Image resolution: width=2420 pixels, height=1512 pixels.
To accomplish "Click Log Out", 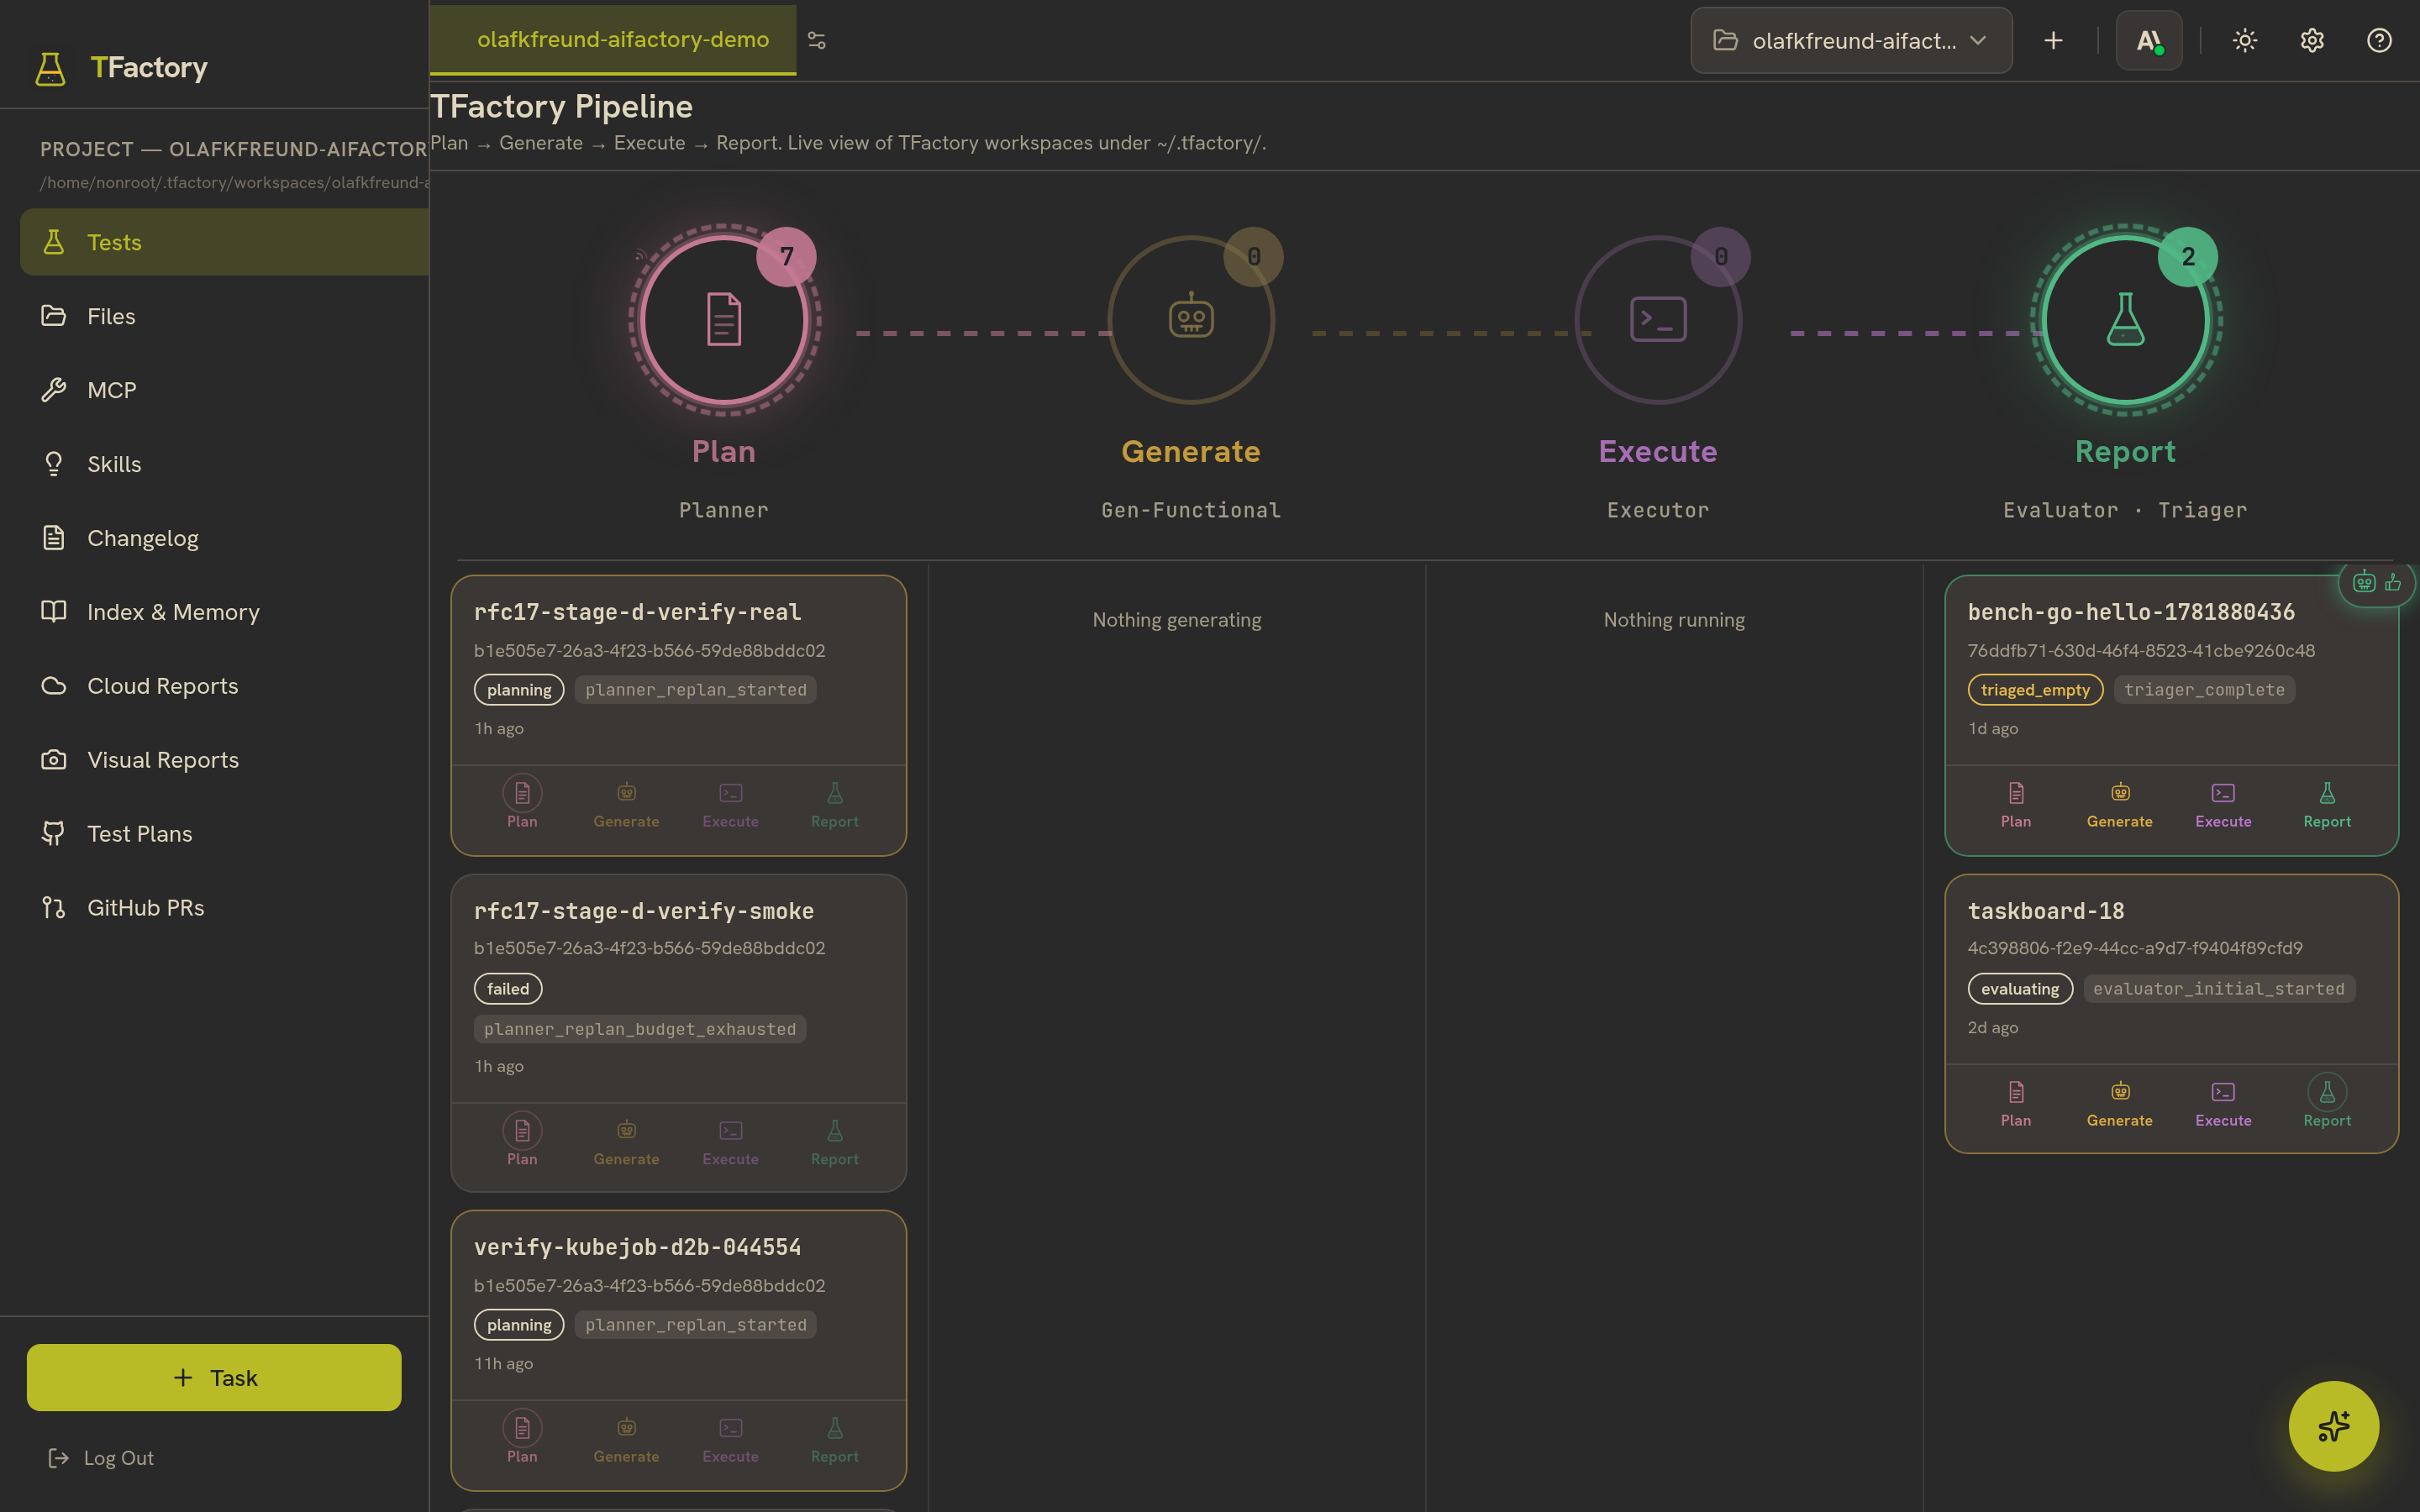I will (x=101, y=1458).
